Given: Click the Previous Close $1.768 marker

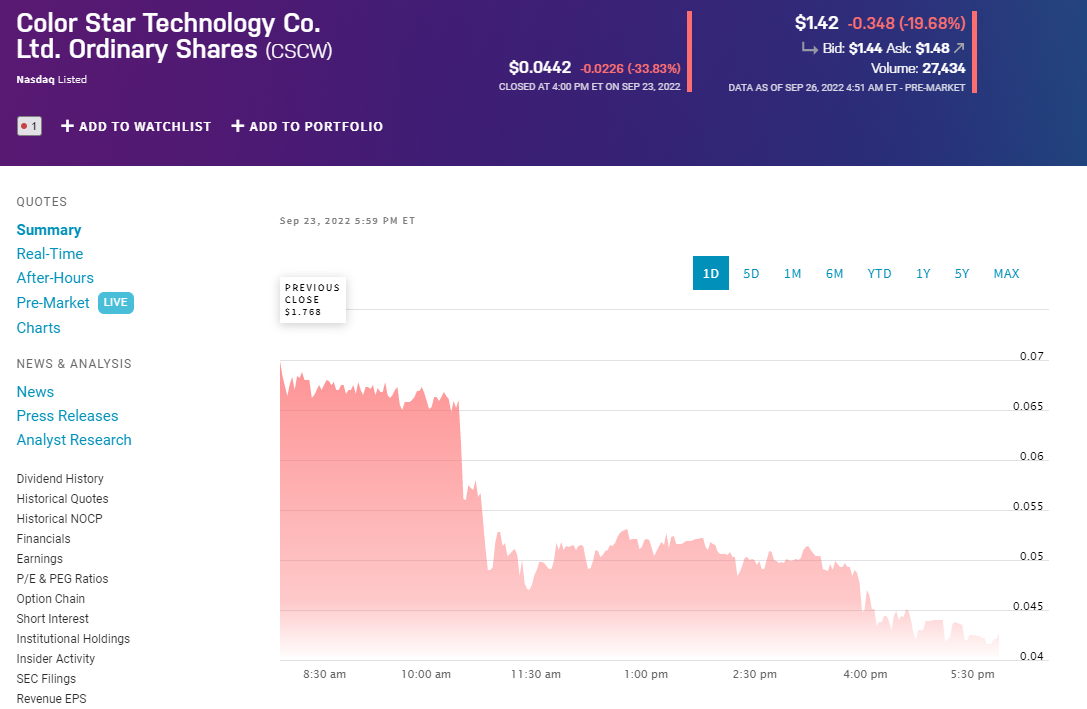Looking at the screenshot, I should click(312, 299).
